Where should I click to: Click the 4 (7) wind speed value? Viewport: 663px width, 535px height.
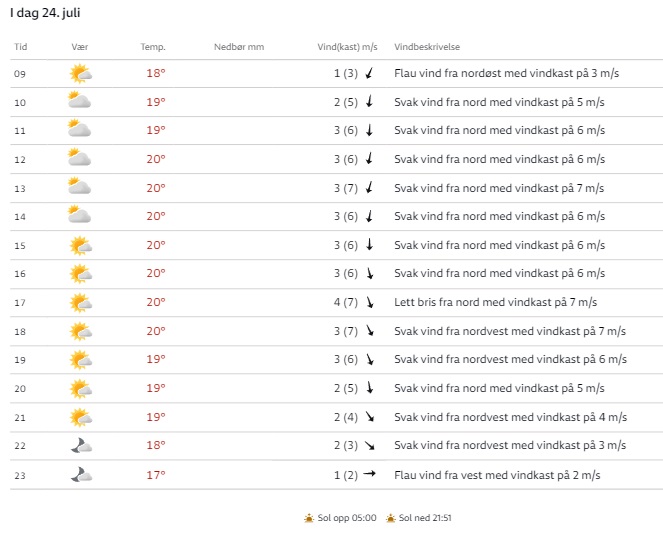pyautogui.click(x=346, y=303)
